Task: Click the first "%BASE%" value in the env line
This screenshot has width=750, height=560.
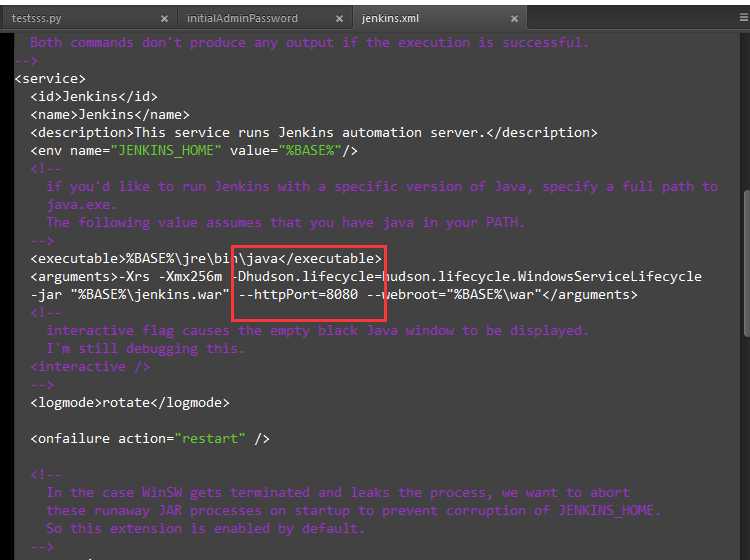Action: 310,151
